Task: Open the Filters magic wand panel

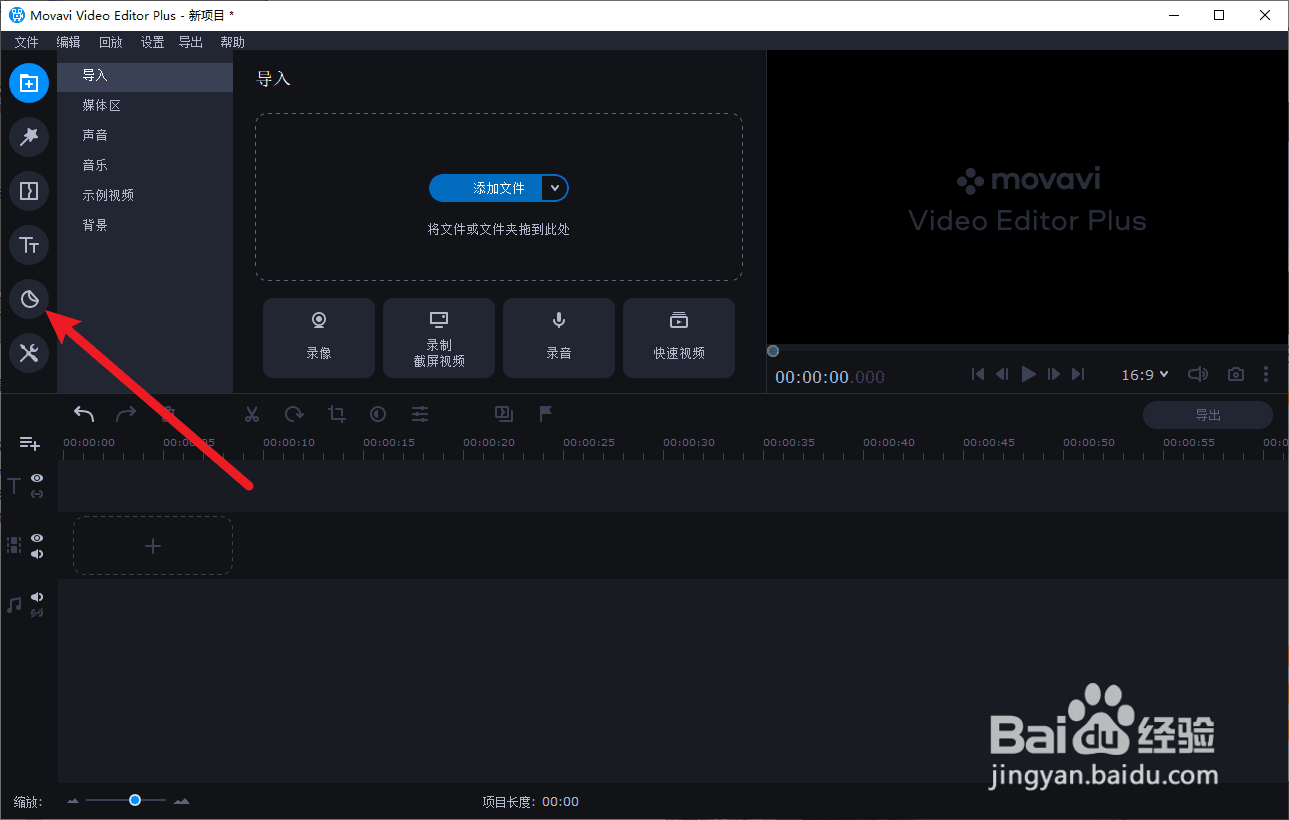Action: pyautogui.click(x=29, y=137)
